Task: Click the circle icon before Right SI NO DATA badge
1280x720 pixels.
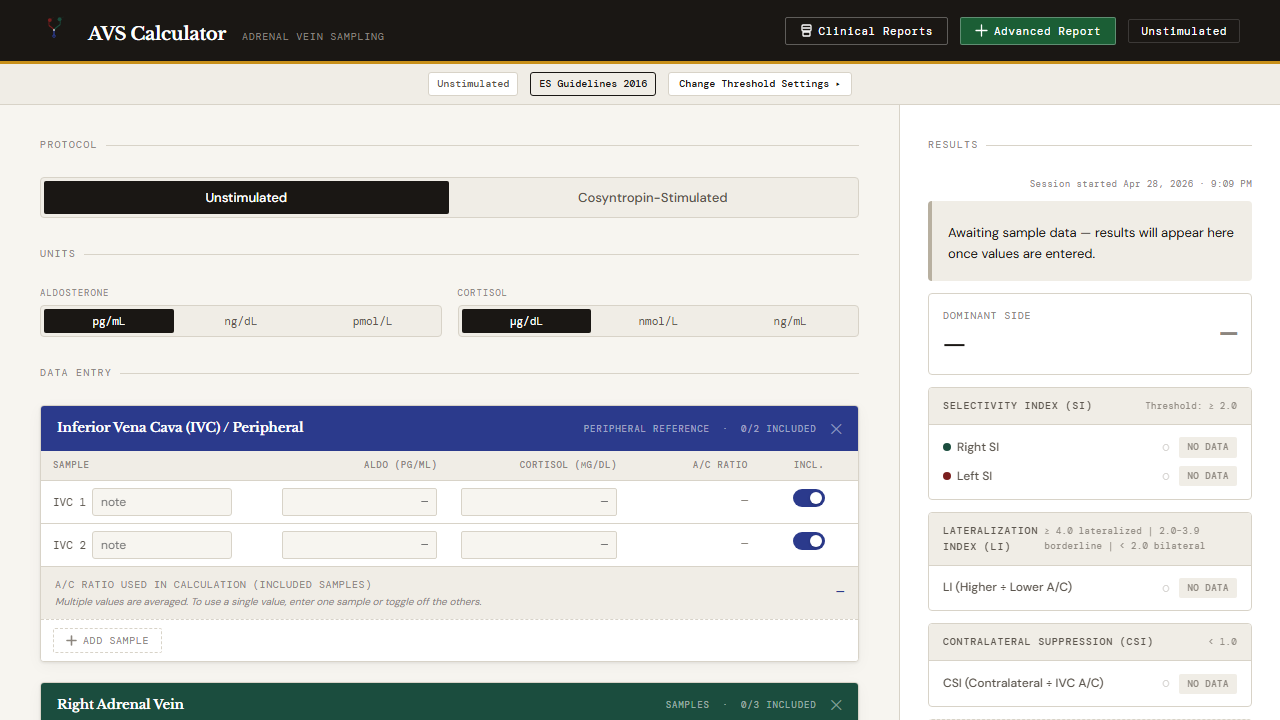Action: pos(1166,447)
